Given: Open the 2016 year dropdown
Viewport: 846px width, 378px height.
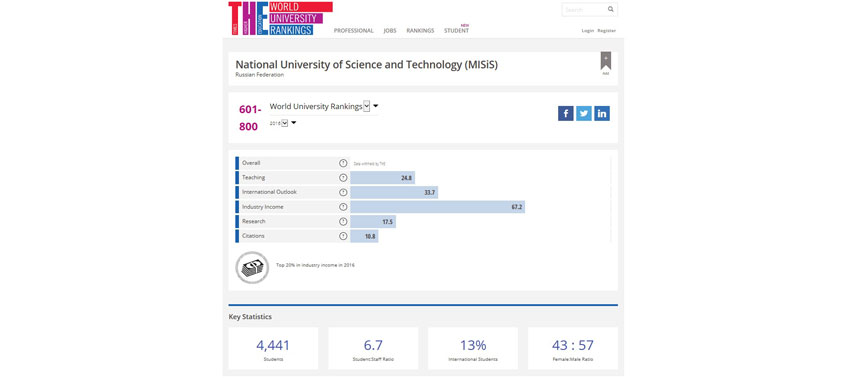Looking at the screenshot, I should 283,123.
